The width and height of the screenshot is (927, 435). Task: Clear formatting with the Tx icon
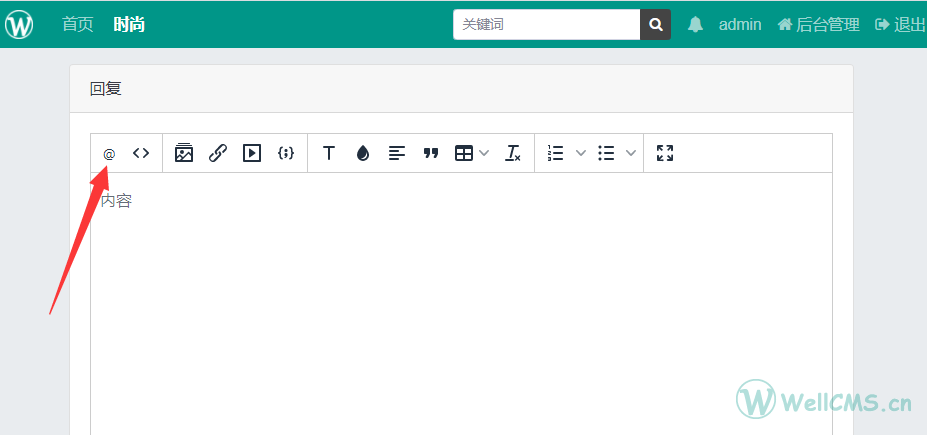(x=513, y=154)
